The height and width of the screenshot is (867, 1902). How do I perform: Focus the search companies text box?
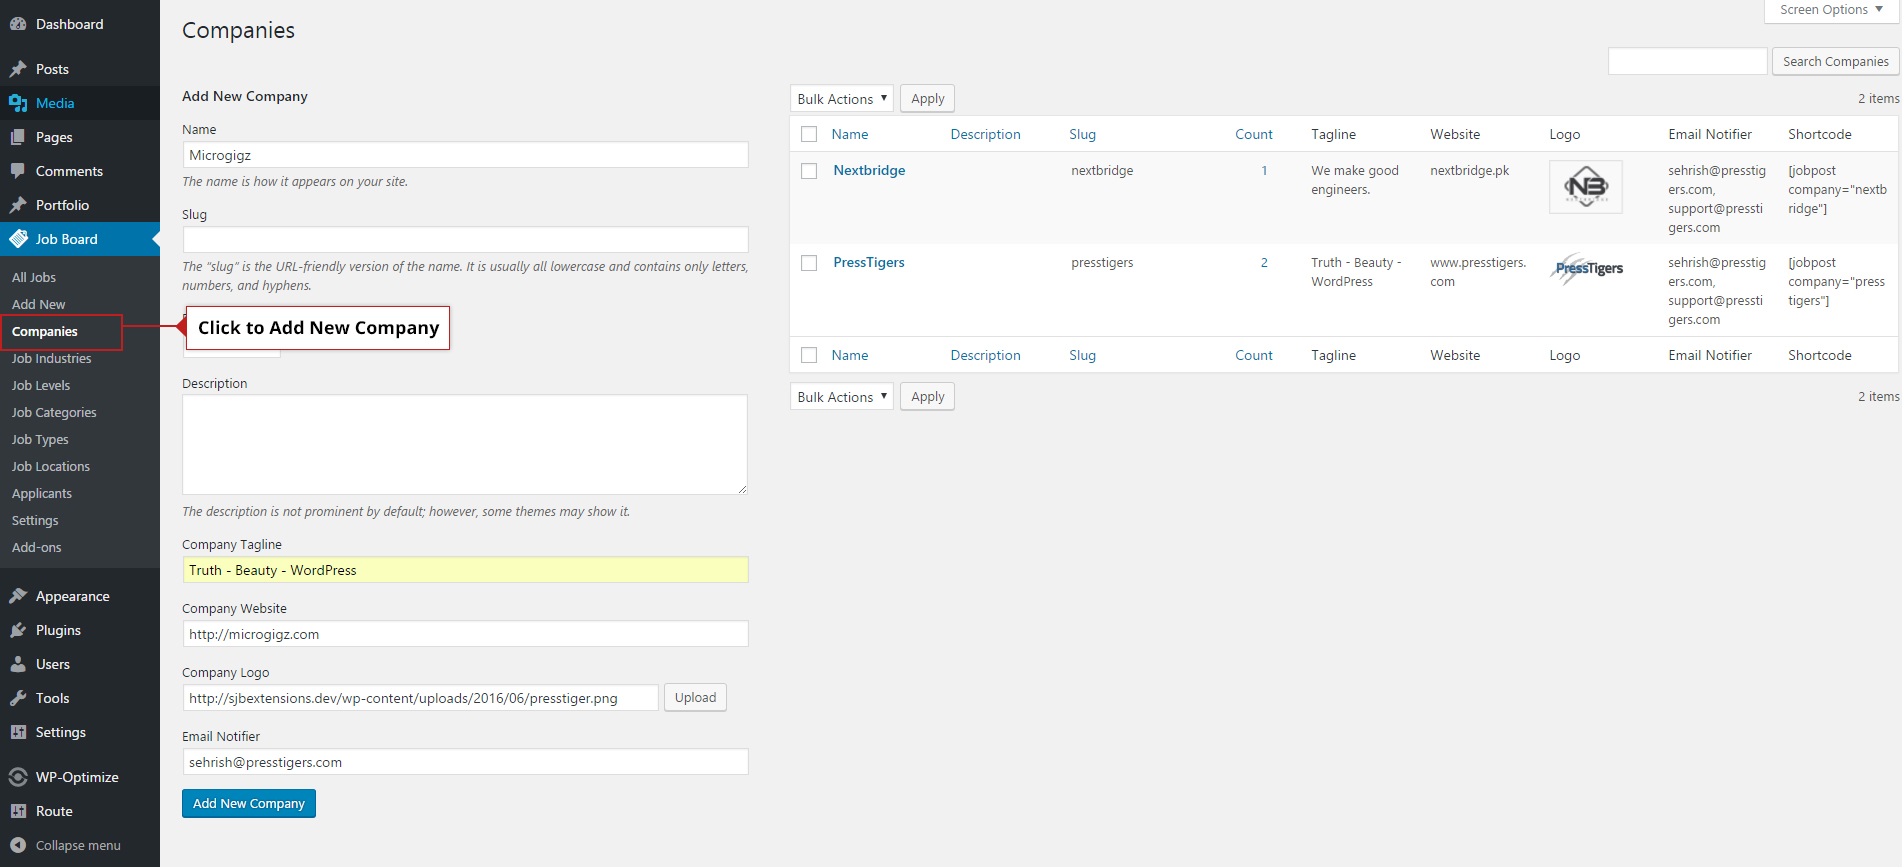[1687, 61]
